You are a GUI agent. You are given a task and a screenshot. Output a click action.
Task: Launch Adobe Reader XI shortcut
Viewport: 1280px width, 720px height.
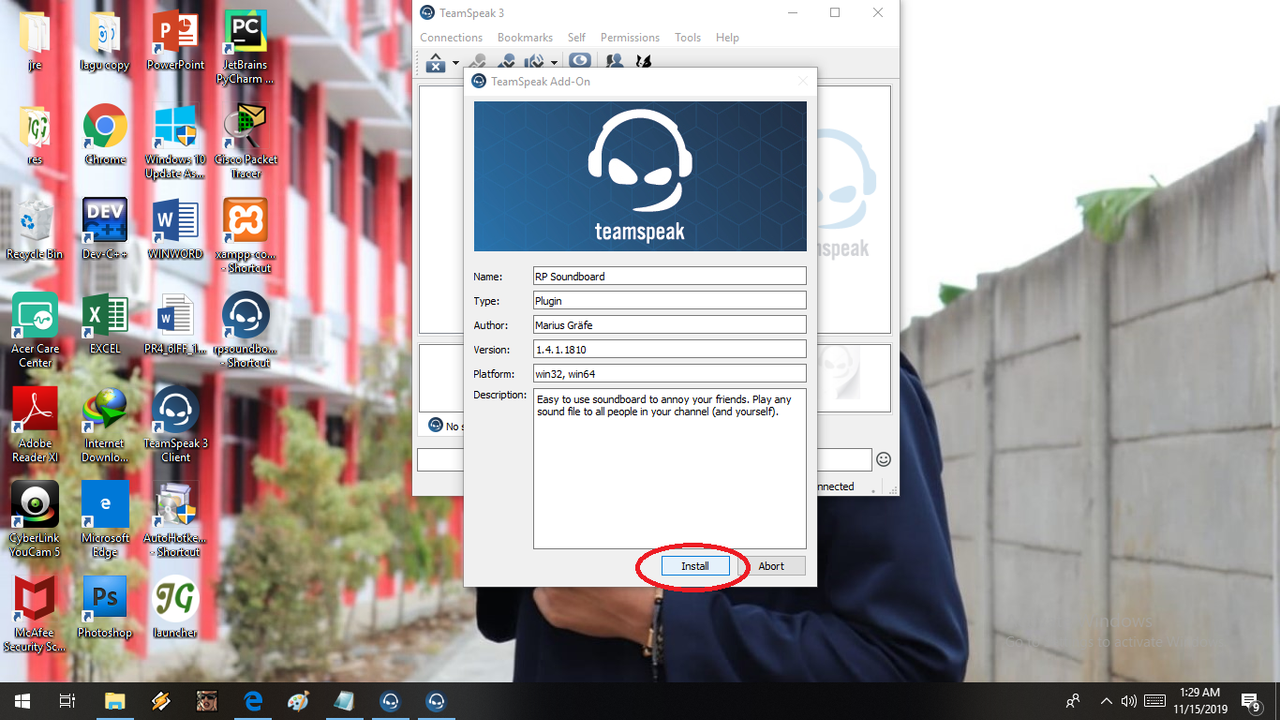[x=35, y=425]
